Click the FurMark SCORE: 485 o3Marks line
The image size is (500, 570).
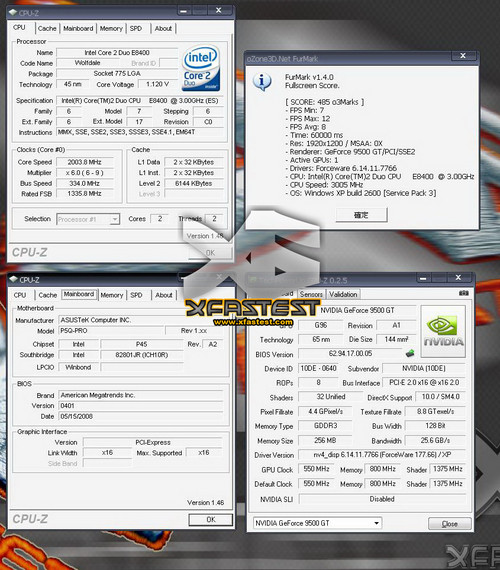(x=325, y=102)
